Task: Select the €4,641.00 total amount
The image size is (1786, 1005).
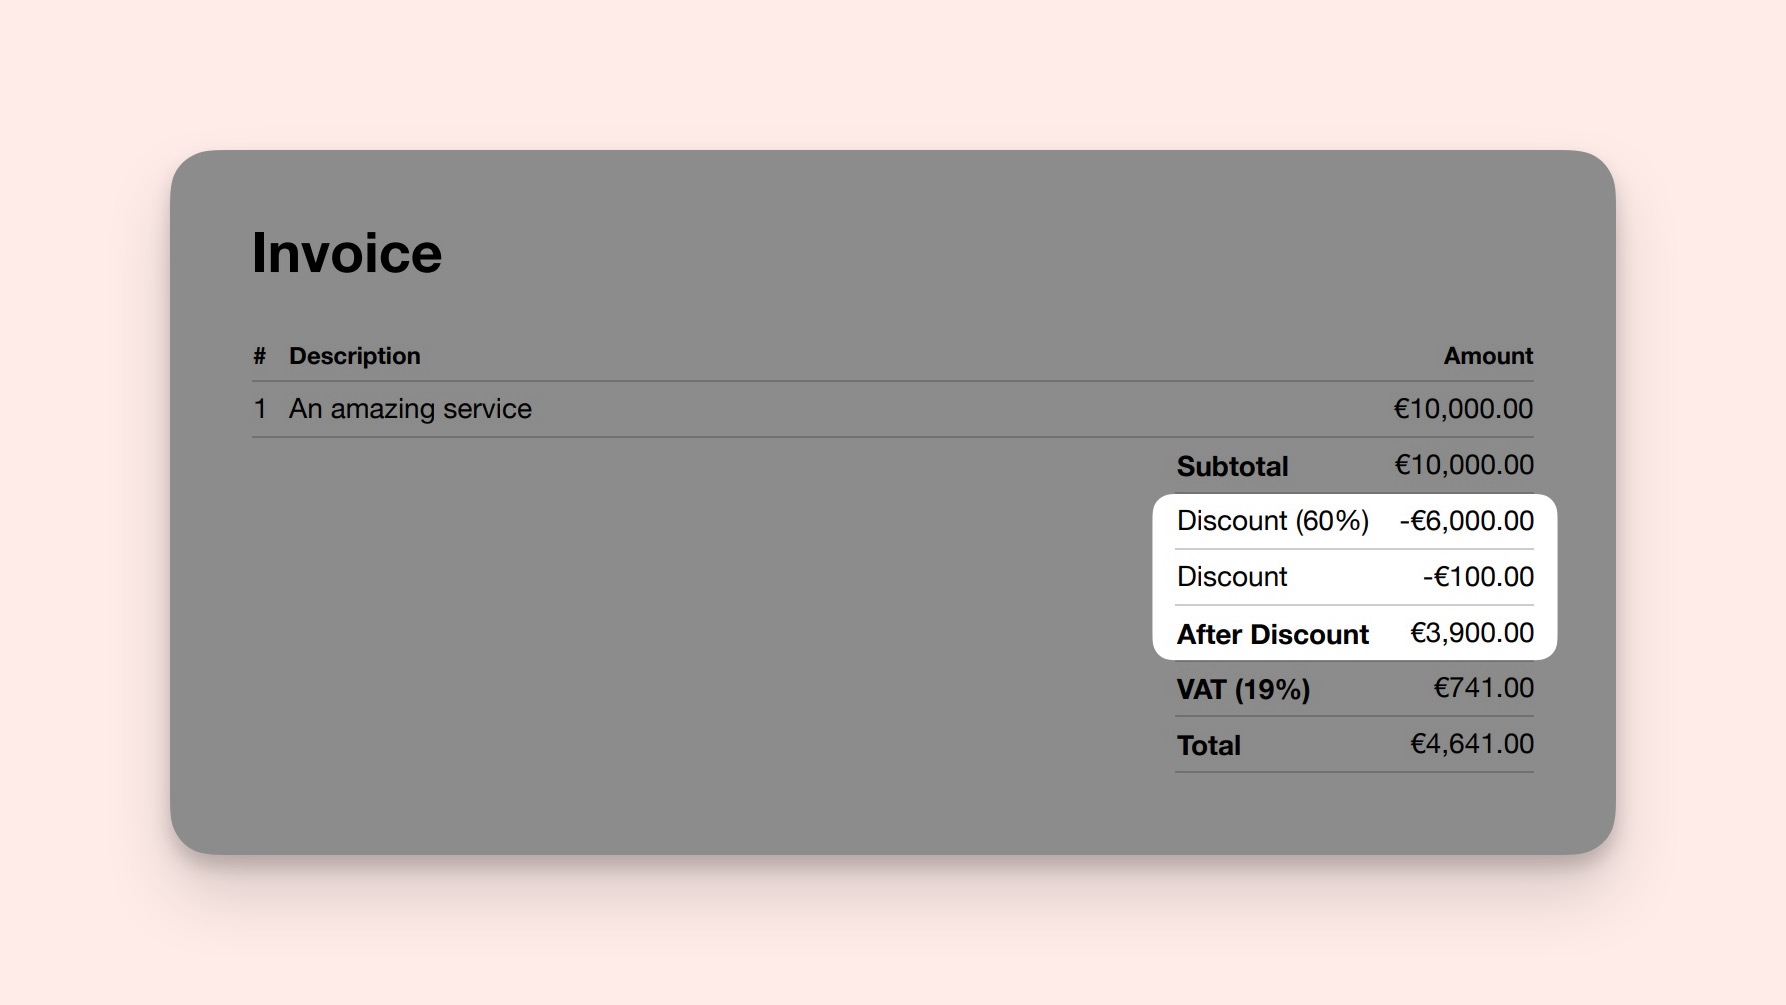Action: point(1470,744)
